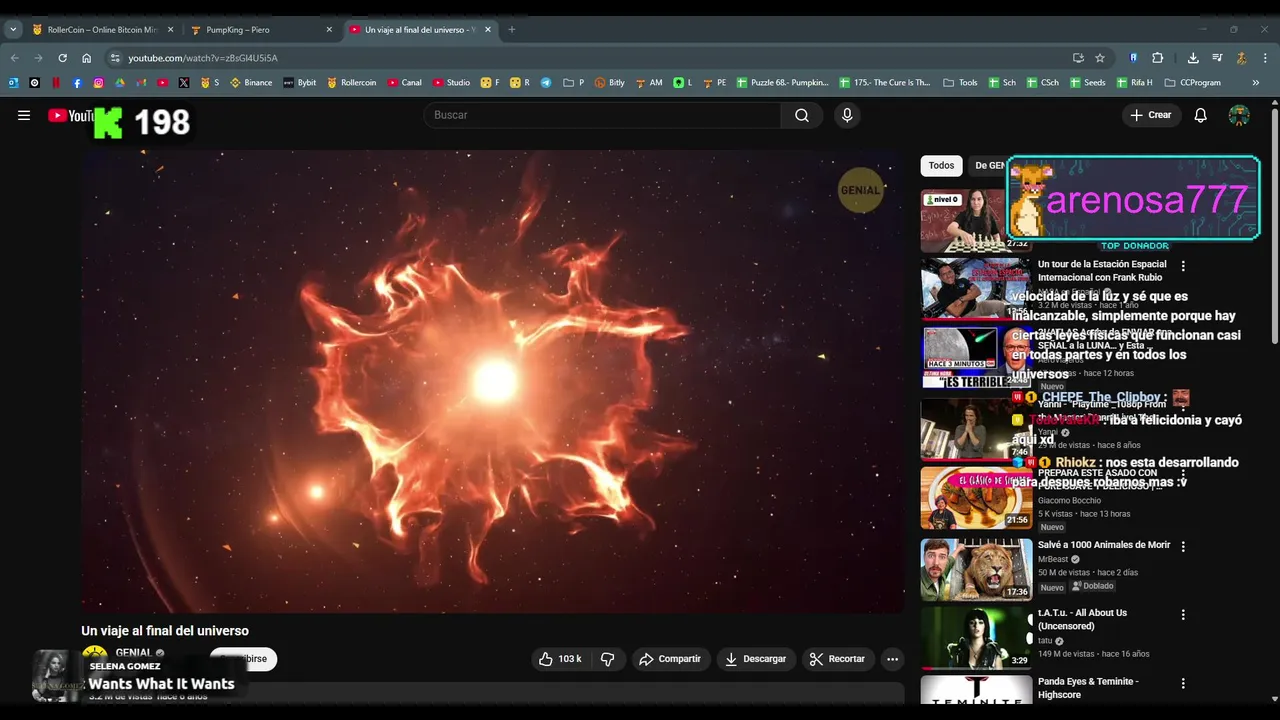
Task: Open the Rollercoin bookmark
Action: pyautogui.click(x=352, y=83)
